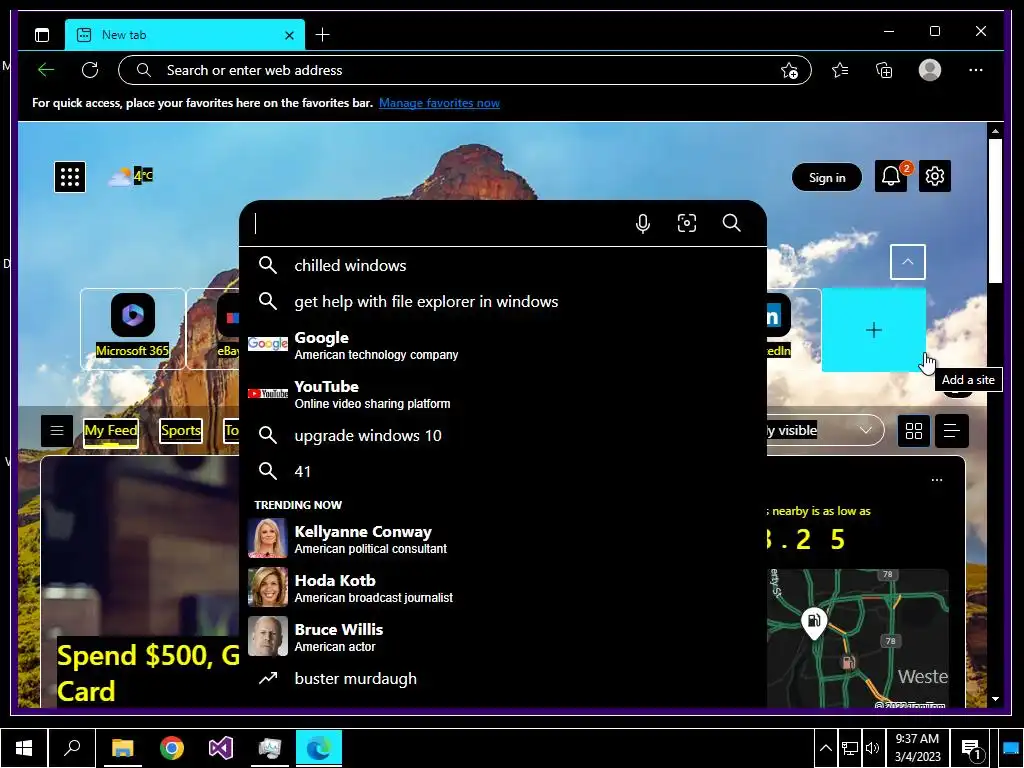This screenshot has height=768, width=1024.
Task: Focus the Search or enter web address bar
Action: tap(464, 70)
